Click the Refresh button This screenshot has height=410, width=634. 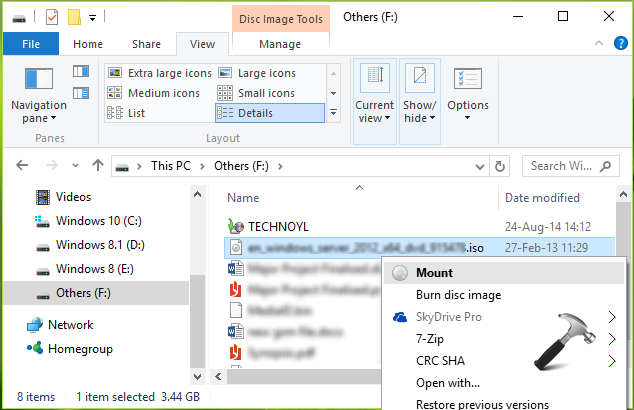point(500,166)
